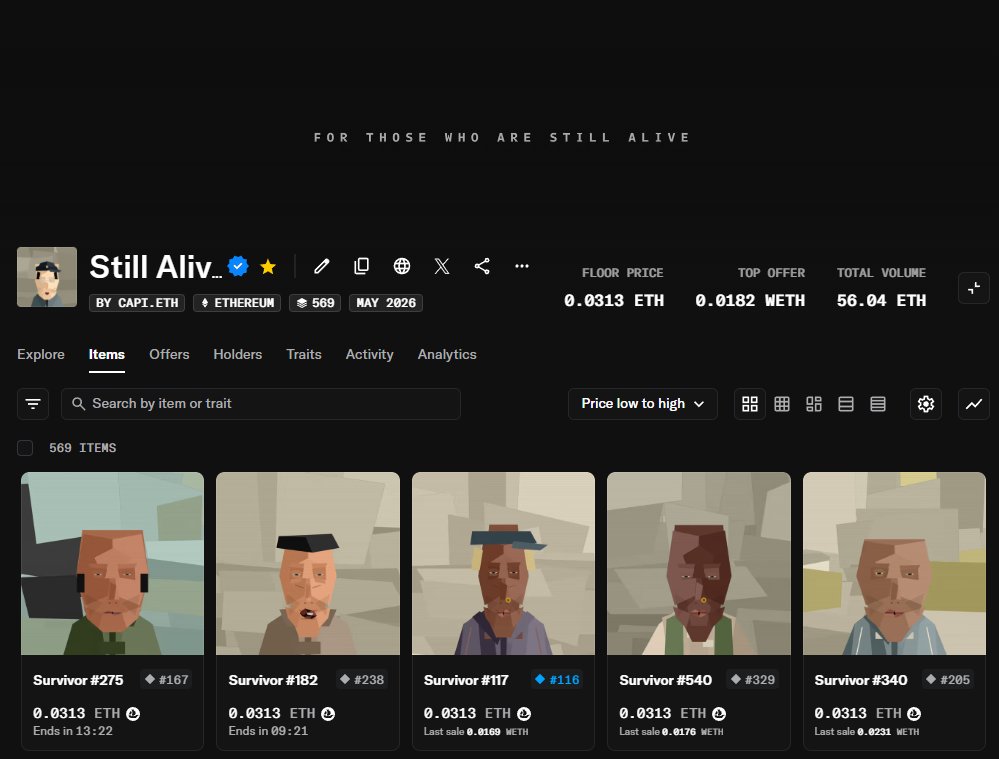This screenshot has width=999, height=759.
Task: Collapse the stats panel with arrows icon
Action: click(x=974, y=288)
